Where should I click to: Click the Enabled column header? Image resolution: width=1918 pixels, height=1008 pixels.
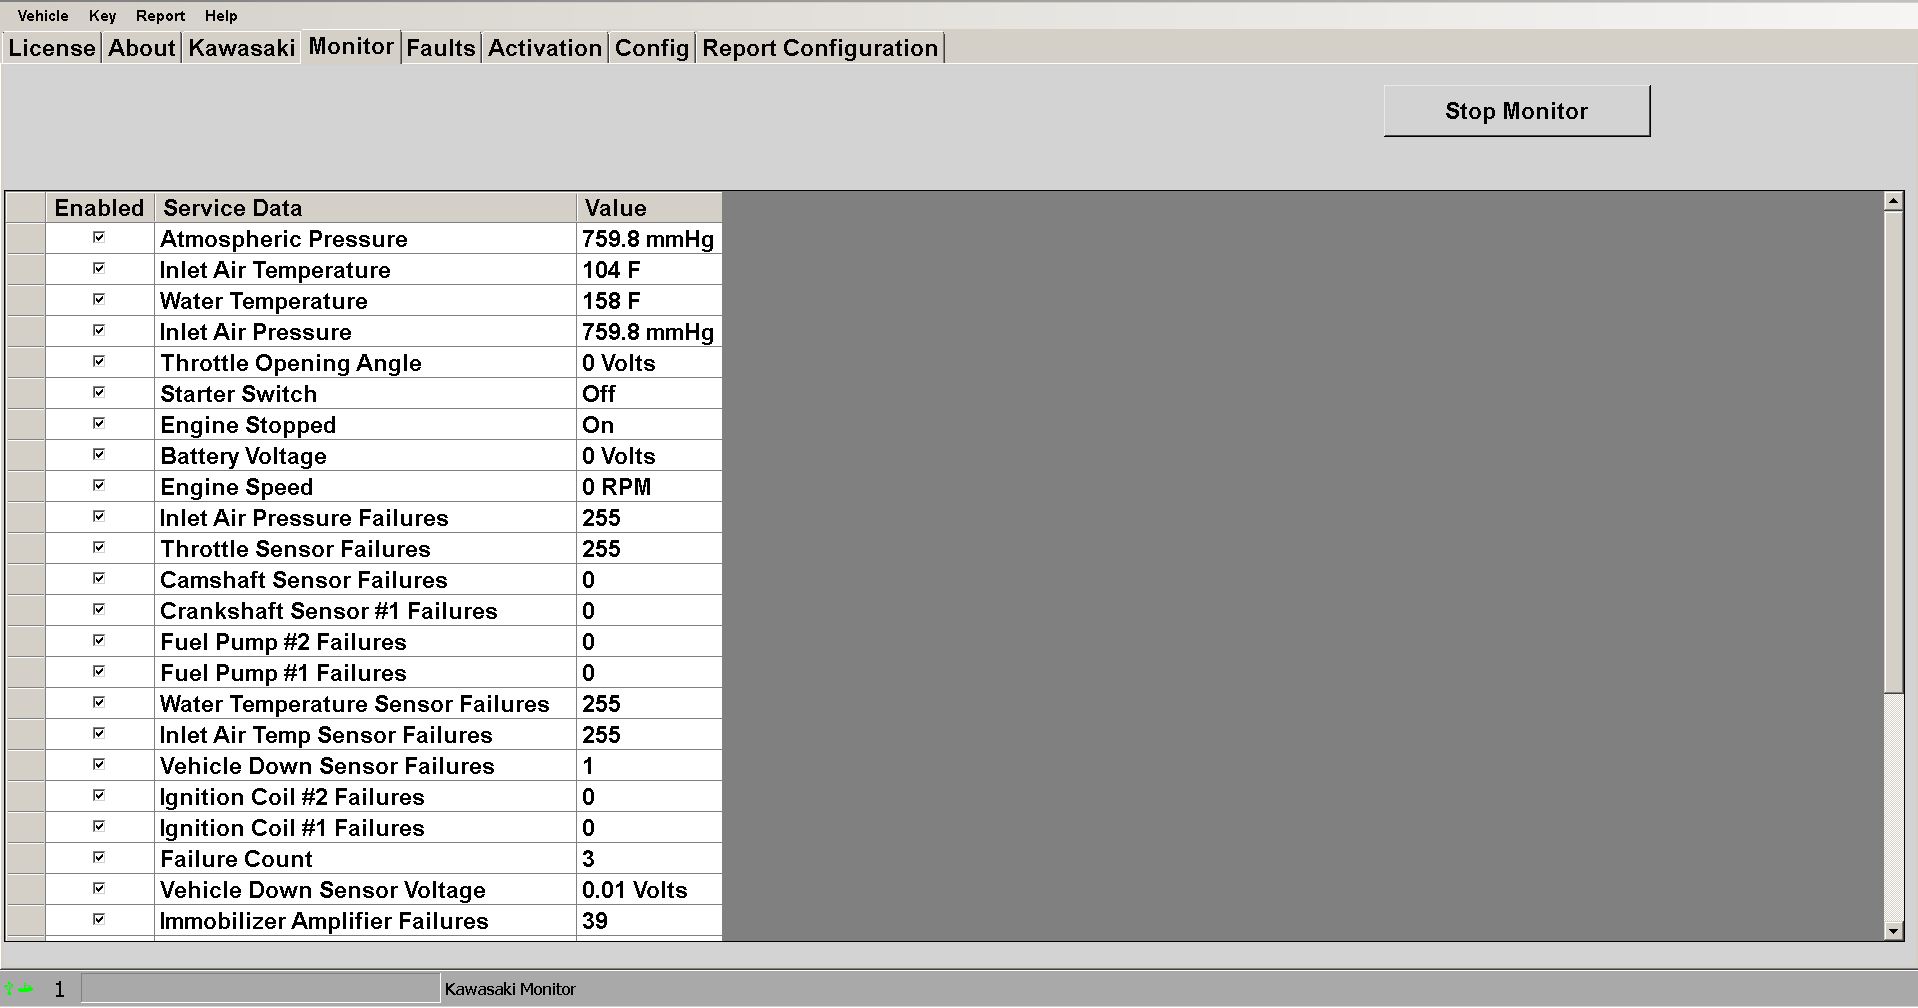(99, 208)
